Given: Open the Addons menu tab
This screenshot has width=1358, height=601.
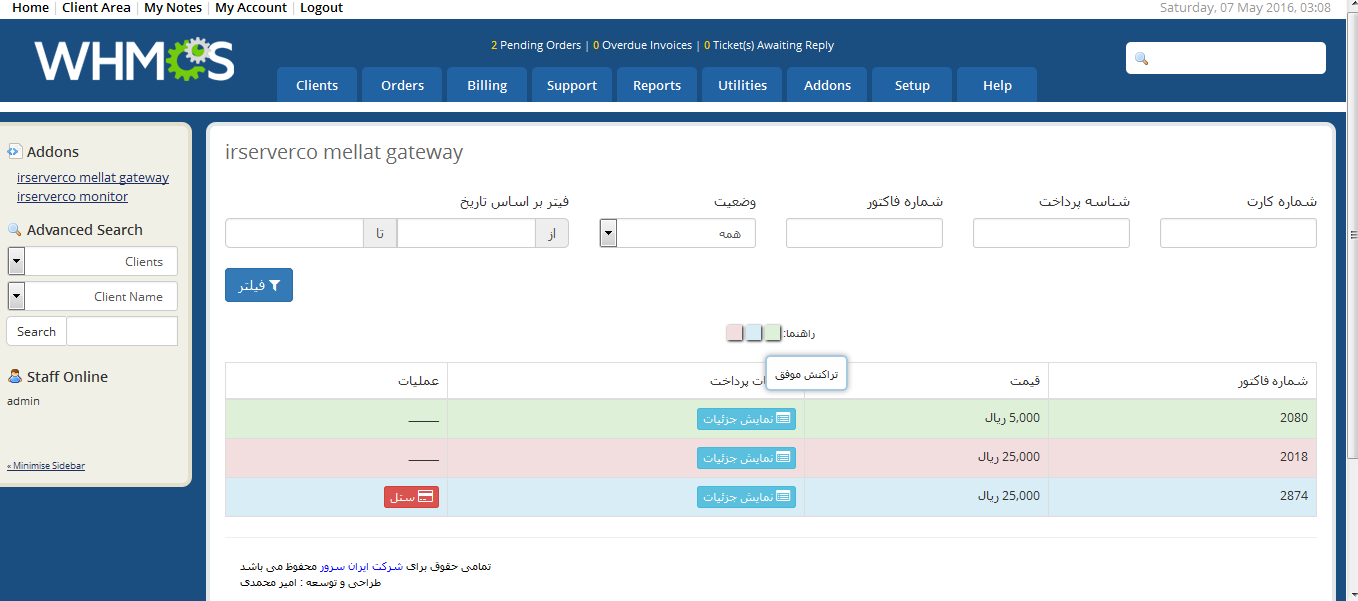Looking at the screenshot, I should (827, 85).
